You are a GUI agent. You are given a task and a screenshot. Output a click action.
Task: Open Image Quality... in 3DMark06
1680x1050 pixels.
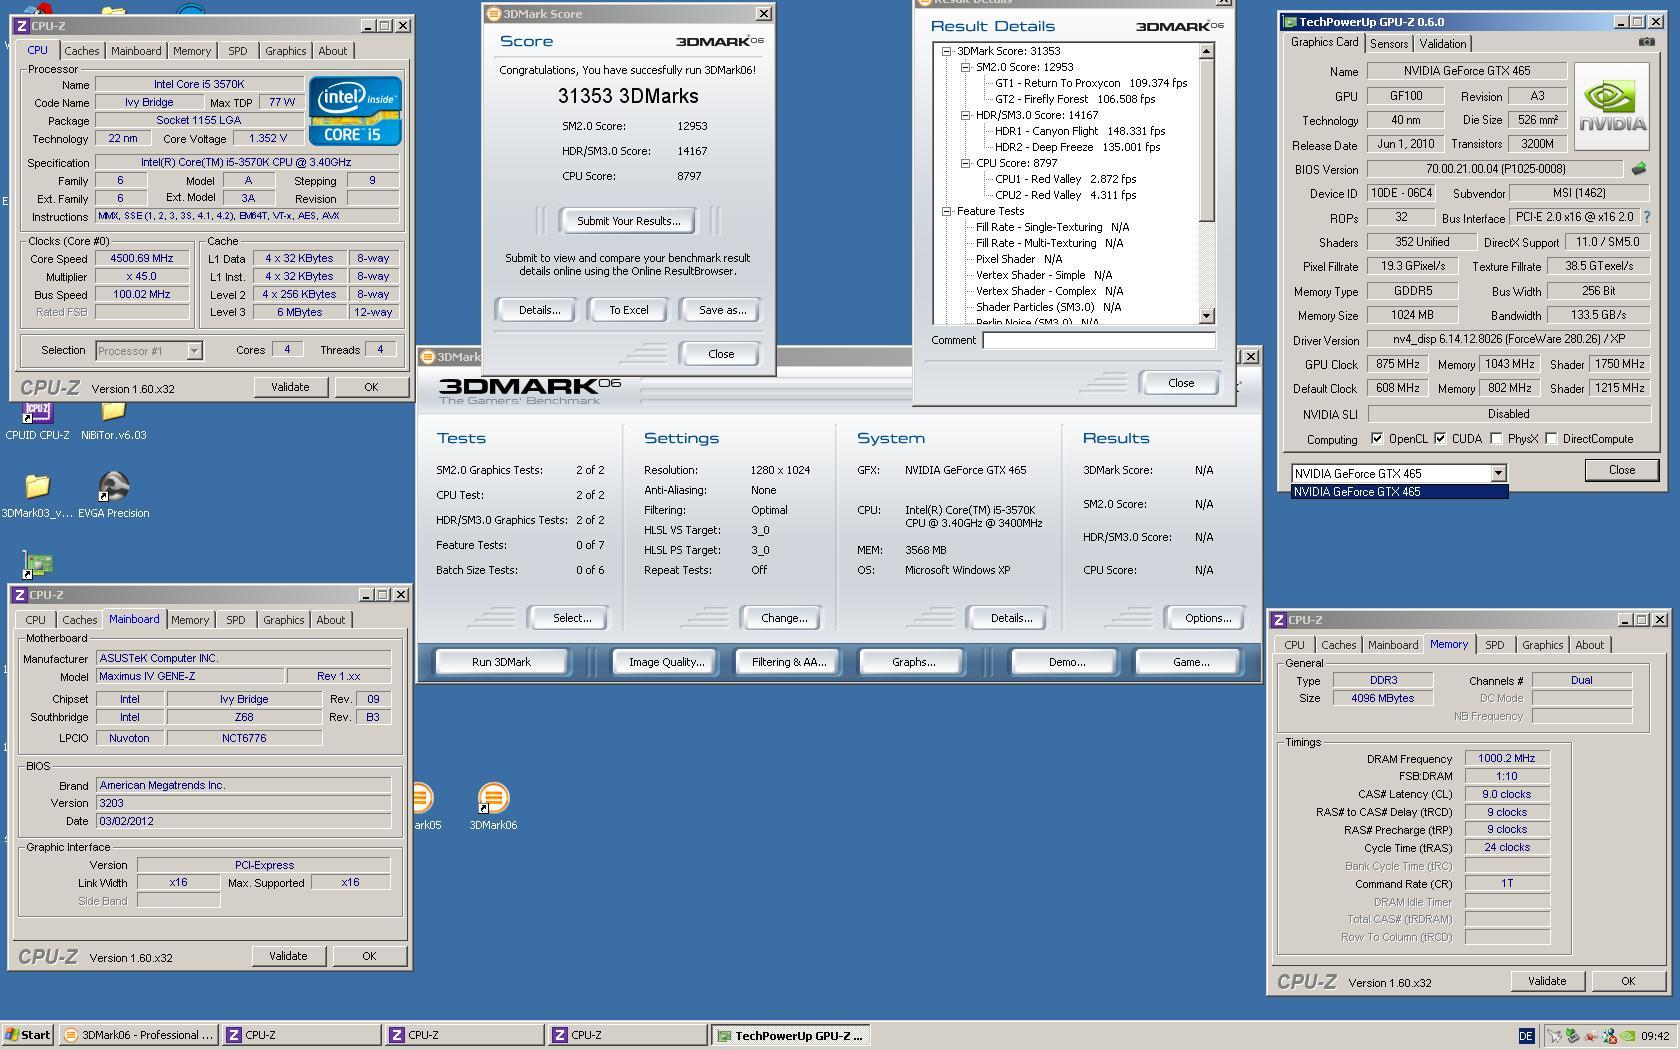(666, 662)
